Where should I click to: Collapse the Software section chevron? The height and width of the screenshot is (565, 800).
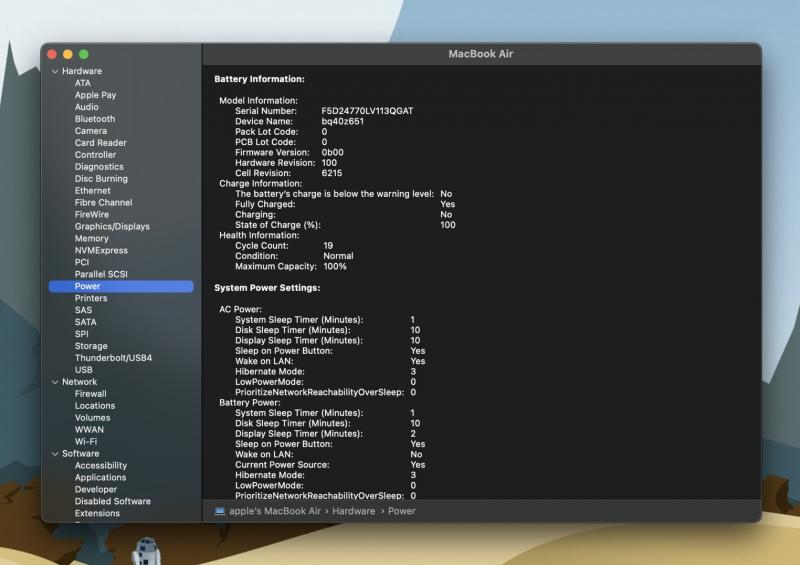(x=55, y=454)
